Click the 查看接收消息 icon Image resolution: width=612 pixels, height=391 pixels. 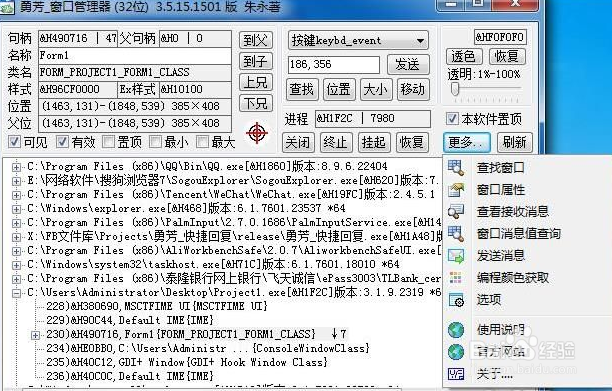click(x=455, y=211)
